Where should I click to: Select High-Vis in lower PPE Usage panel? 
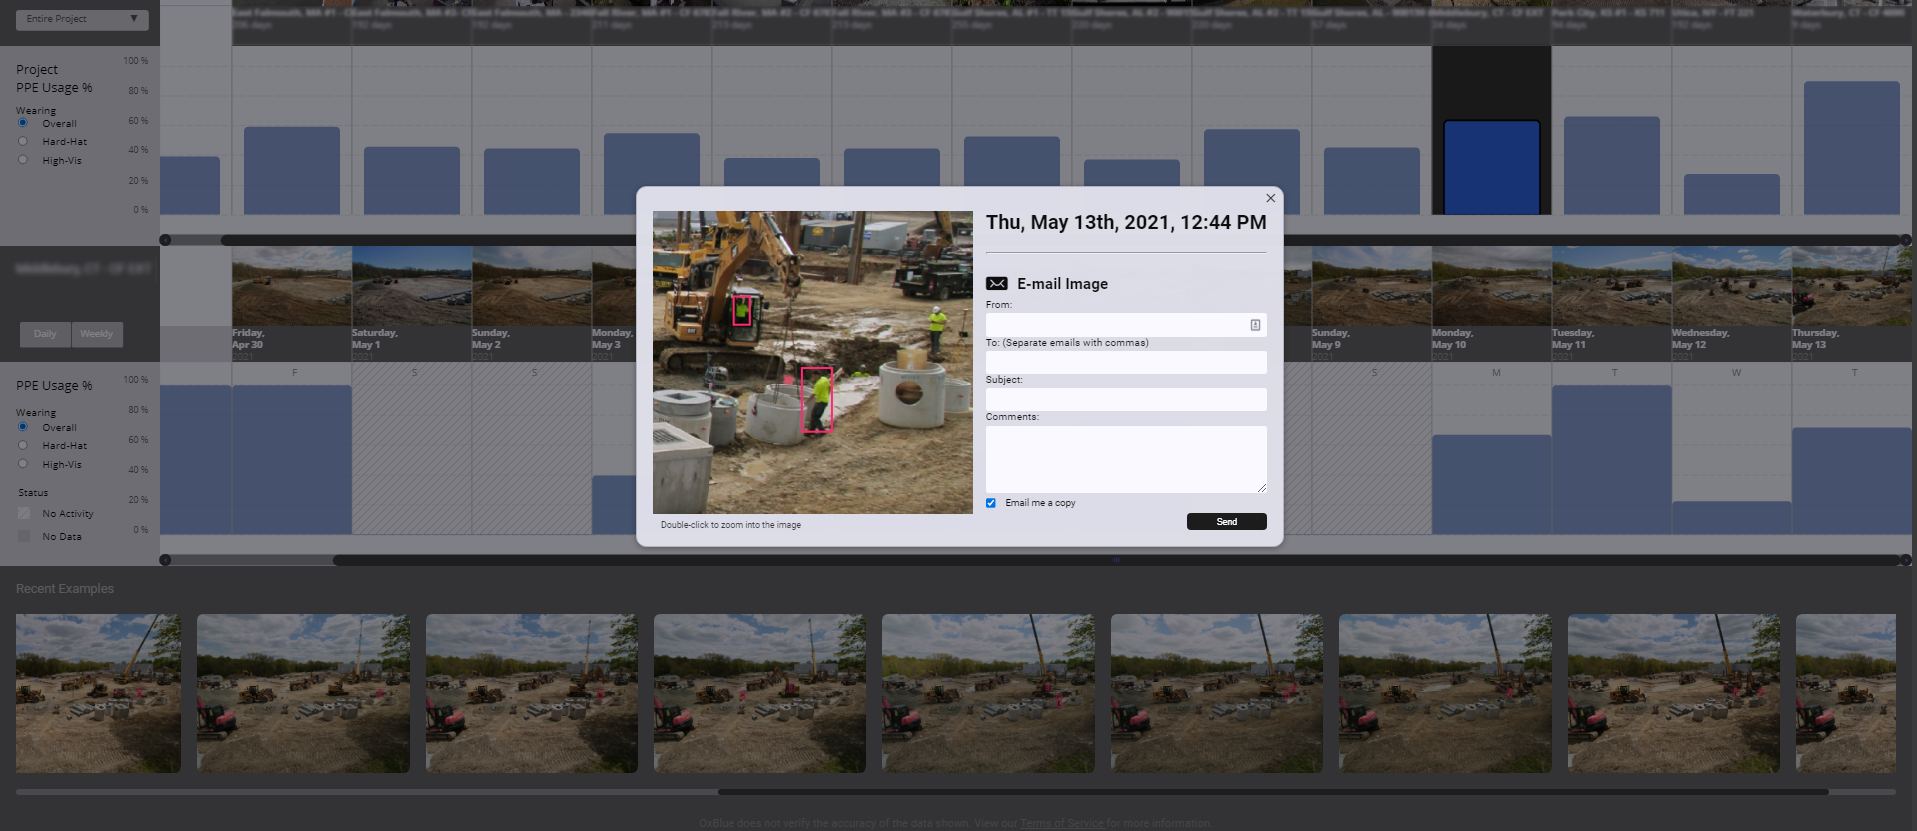point(23,463)
